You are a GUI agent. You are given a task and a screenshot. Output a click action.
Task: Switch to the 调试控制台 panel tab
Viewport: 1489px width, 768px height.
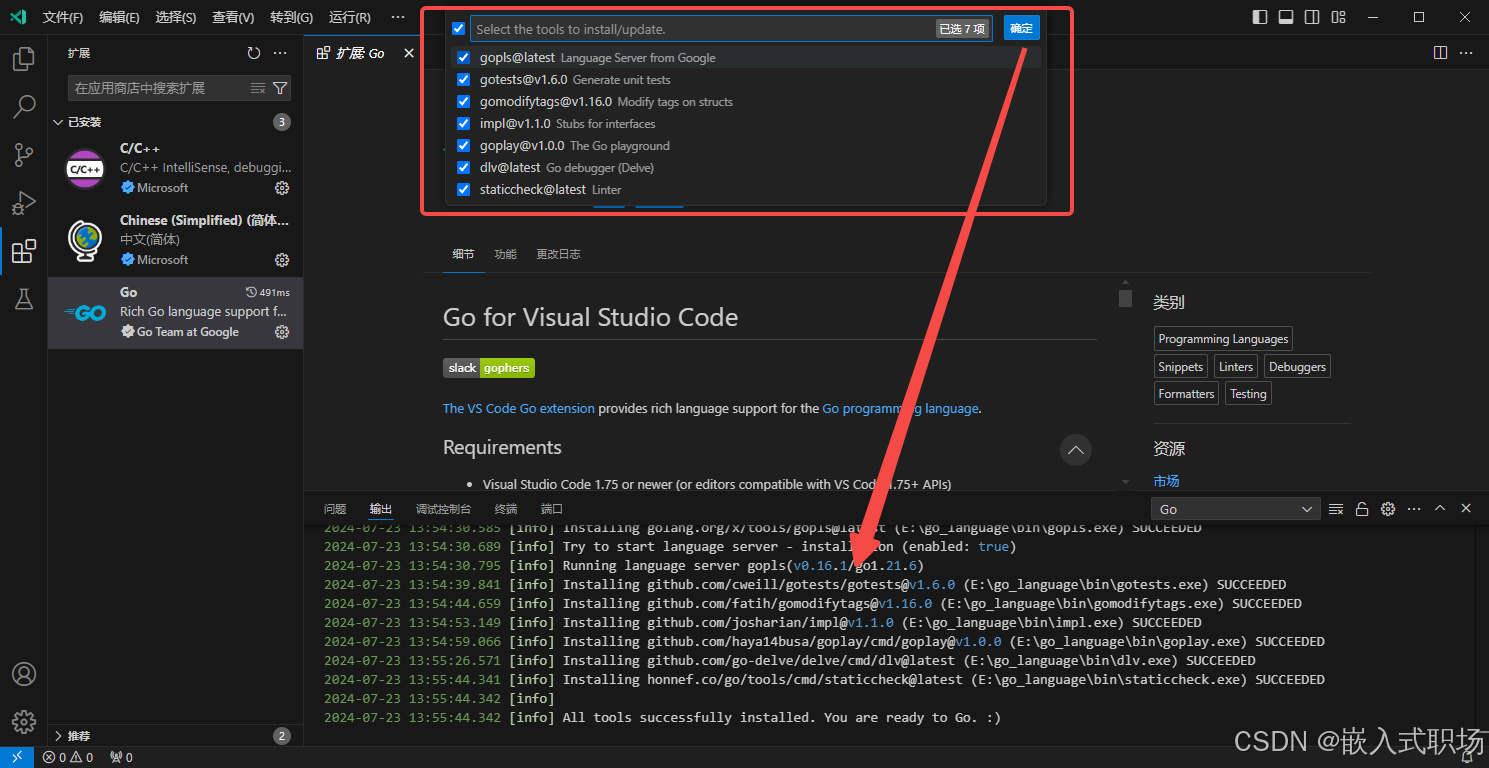coord(443,509)
